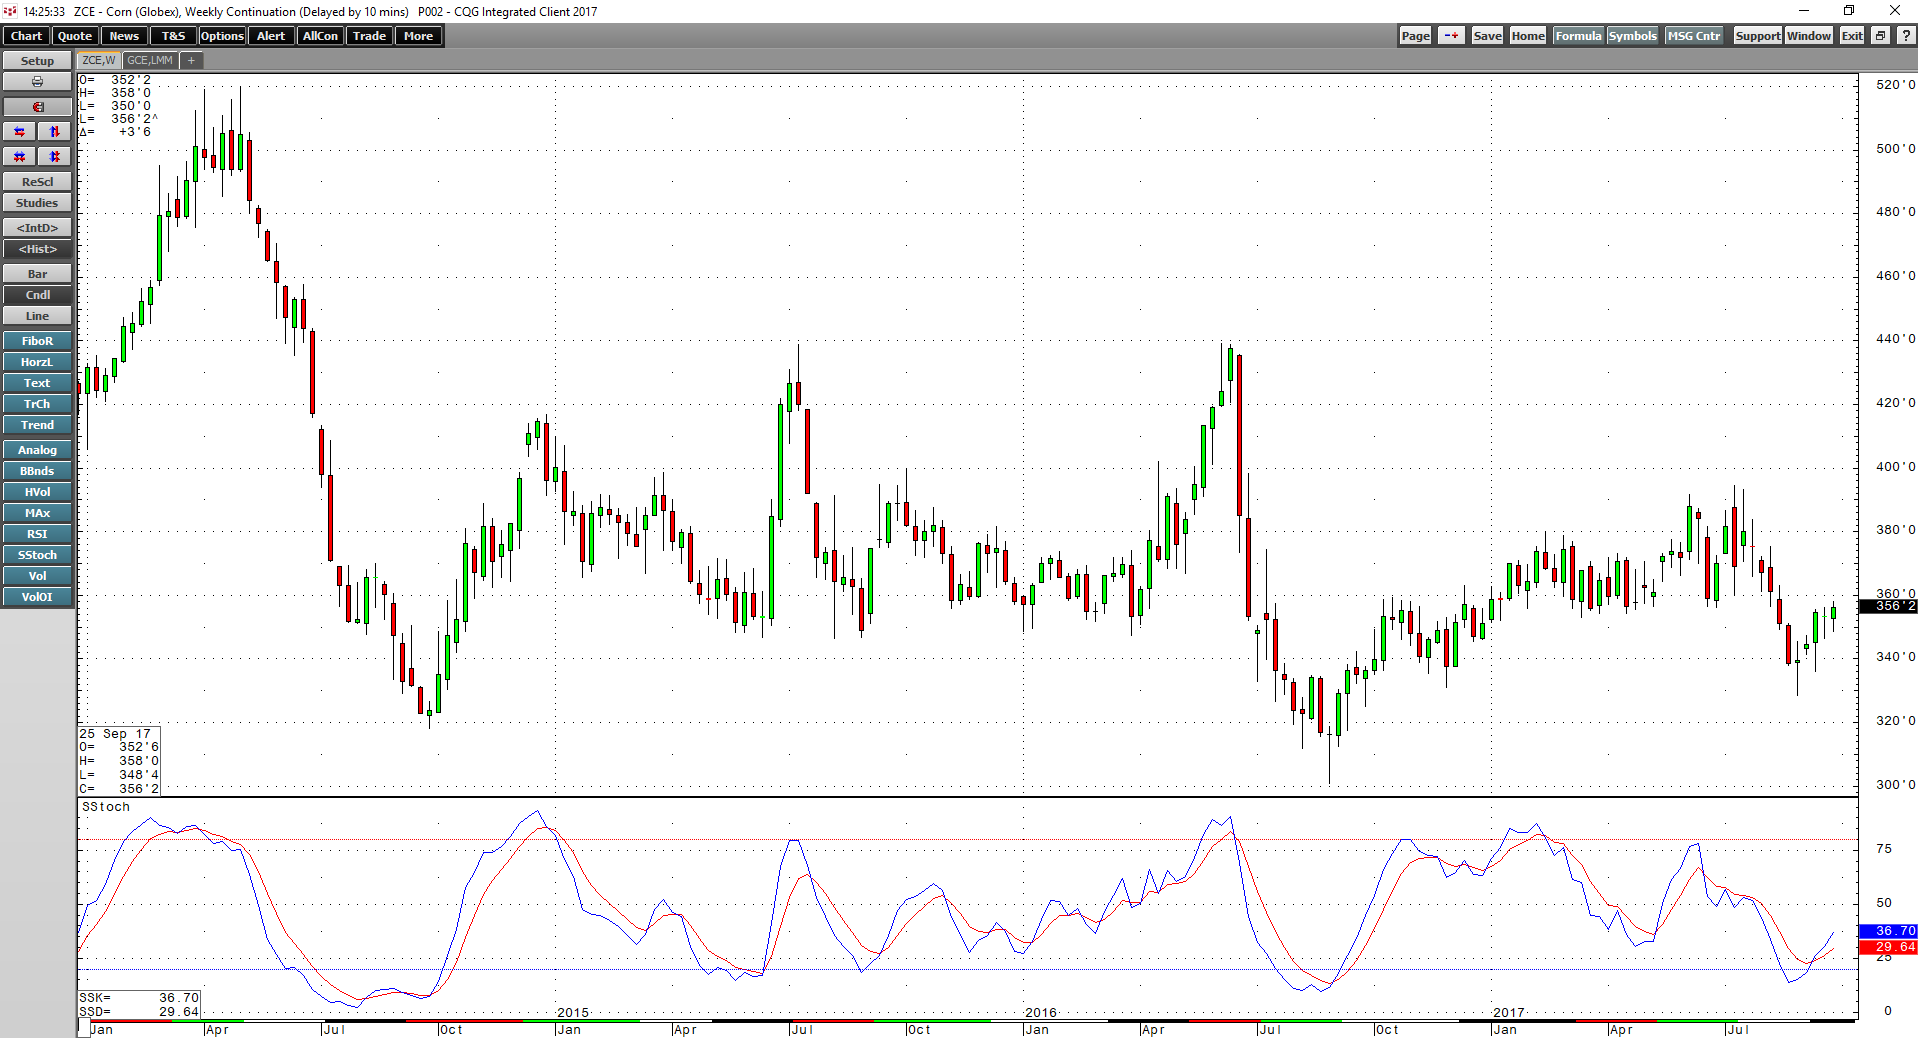The width and height of the screenshot is (1918, 1038).
Task: Click the Exit button
Action: tap(1852, 36)
